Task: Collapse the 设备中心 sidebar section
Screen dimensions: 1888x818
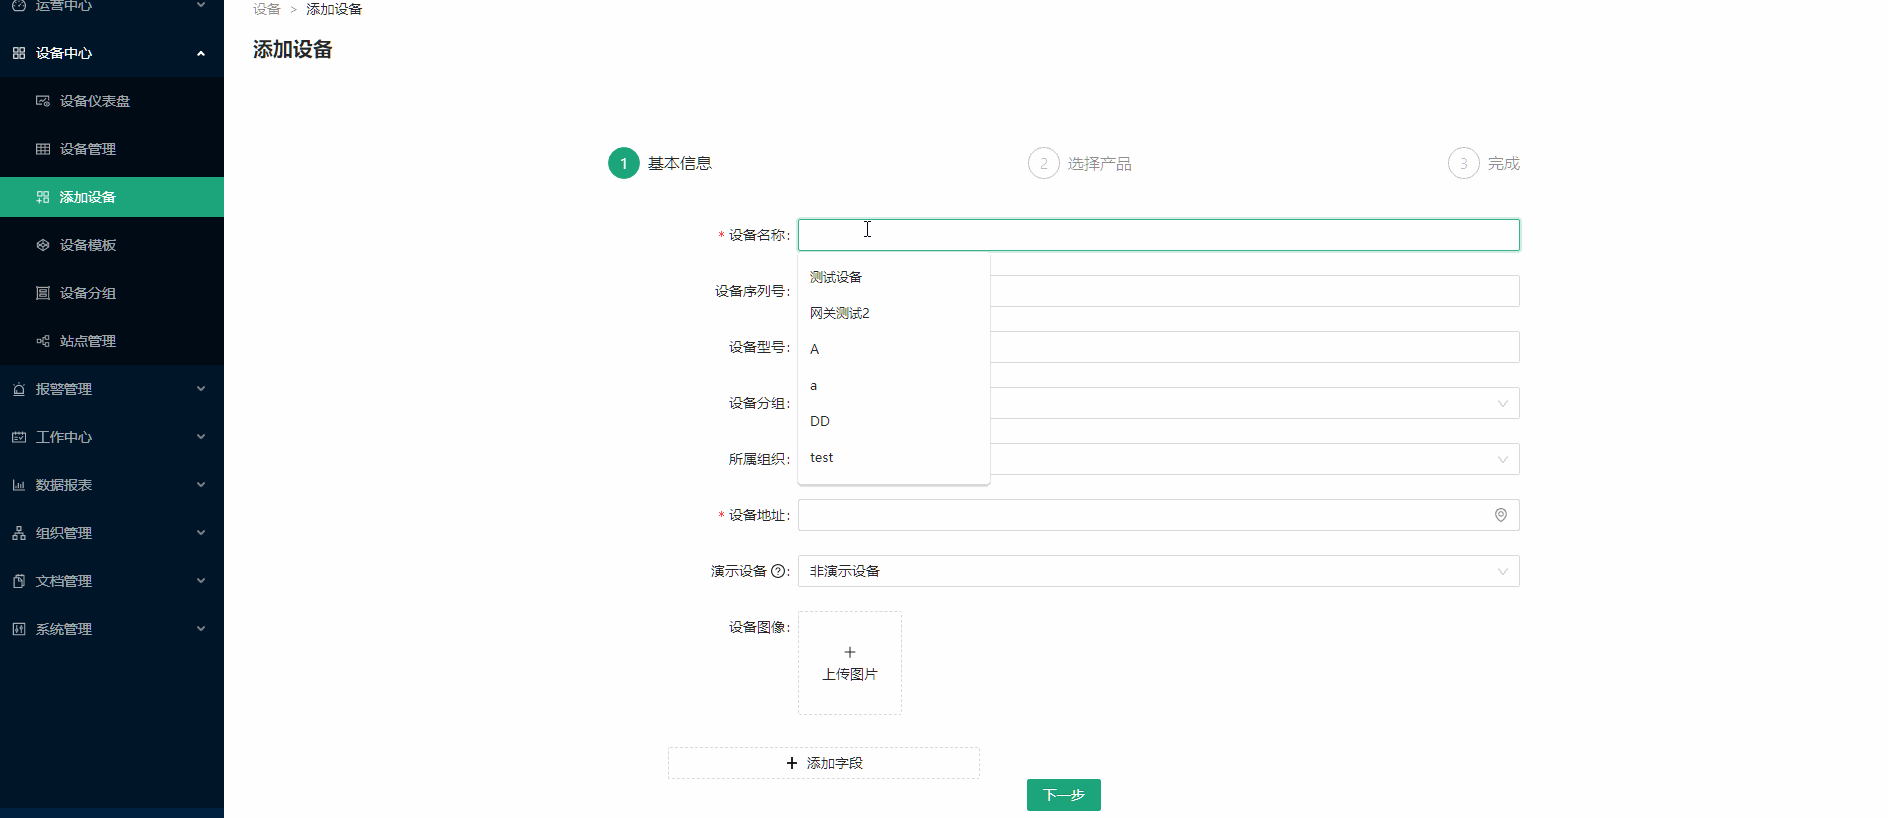Action: coord(111,53)
